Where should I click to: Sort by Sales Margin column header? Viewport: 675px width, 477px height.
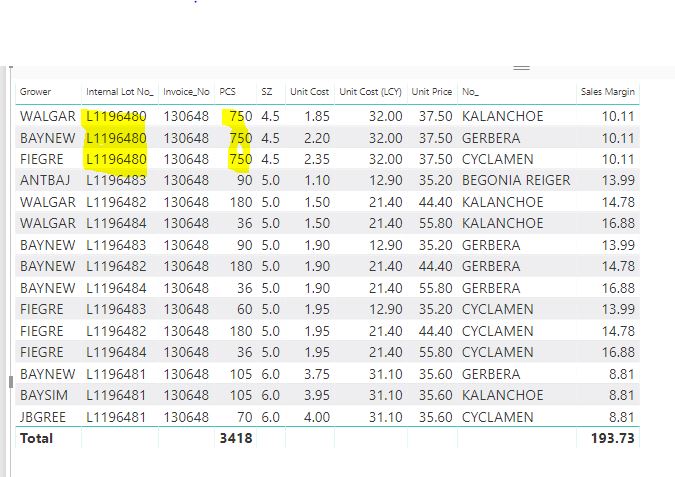(607, 92)
